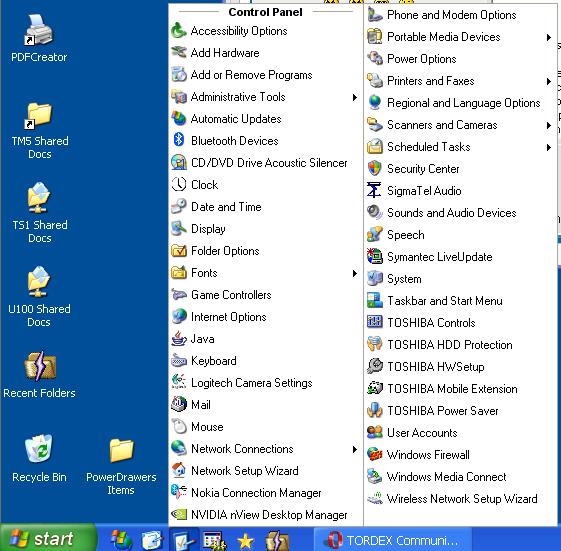This screenshot has width=561, height=551.
Task: Open Internet Options
Action: [265, 317]
